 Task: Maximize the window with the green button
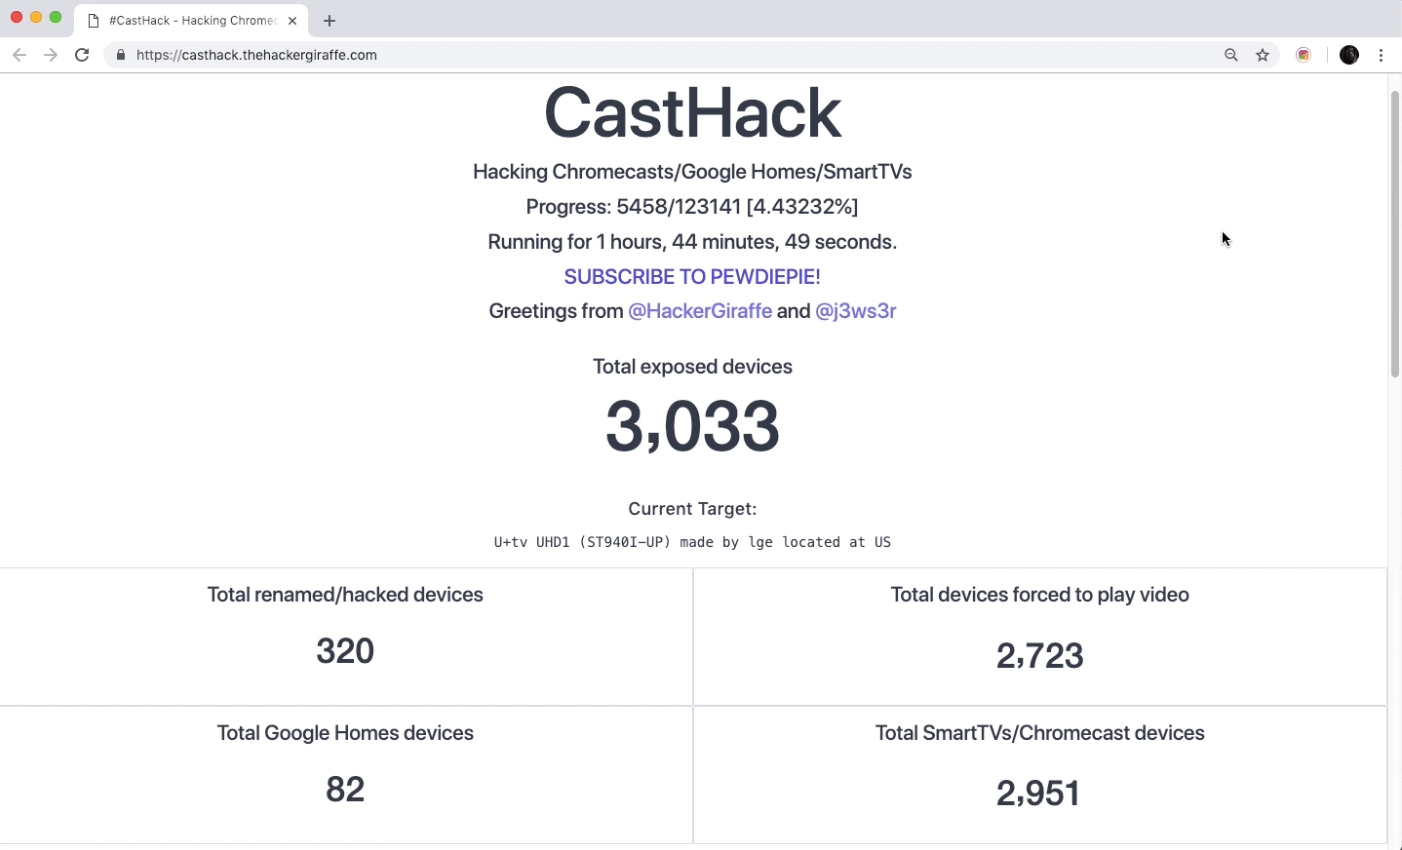[x=55, y=17]
